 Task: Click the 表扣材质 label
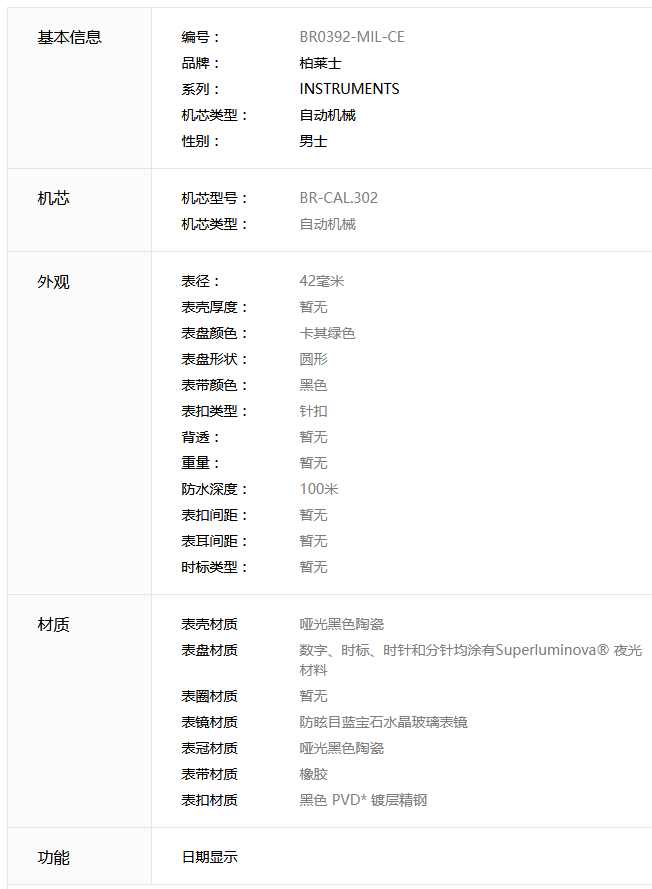pos(210,800)
